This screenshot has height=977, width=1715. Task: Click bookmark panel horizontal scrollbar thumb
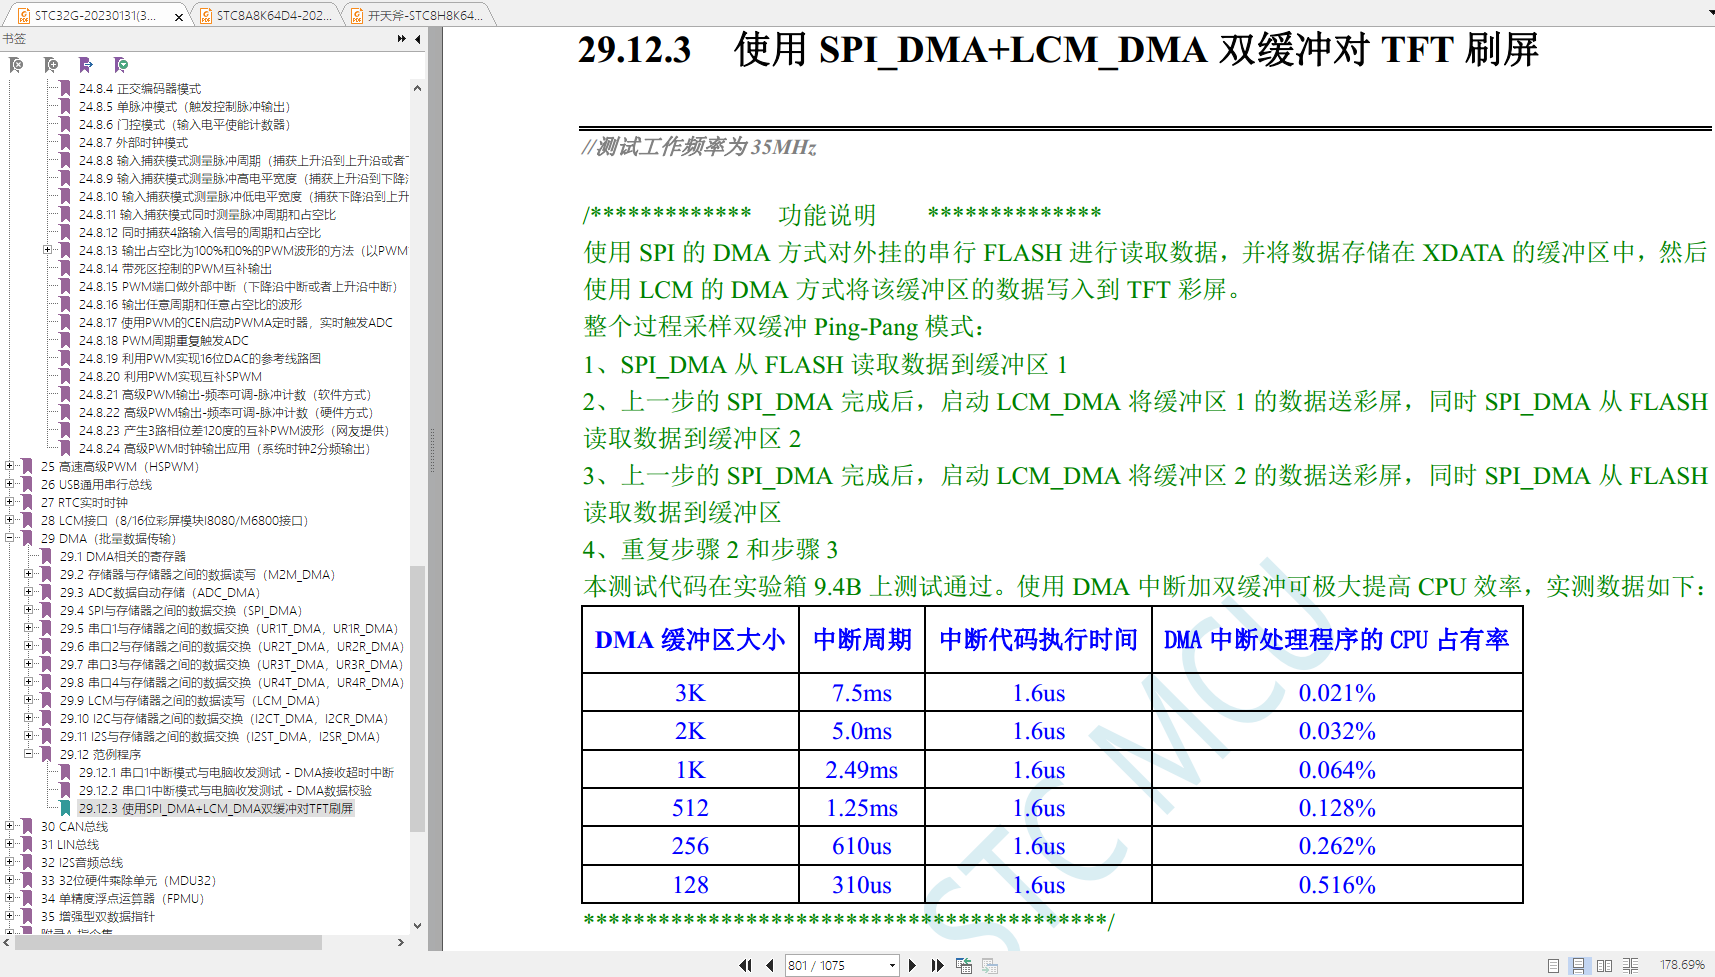click(x=167, y=942)
